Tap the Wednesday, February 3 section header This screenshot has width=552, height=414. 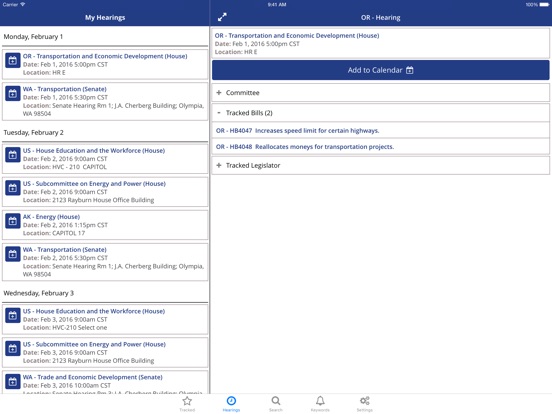[x=39, y=293]
